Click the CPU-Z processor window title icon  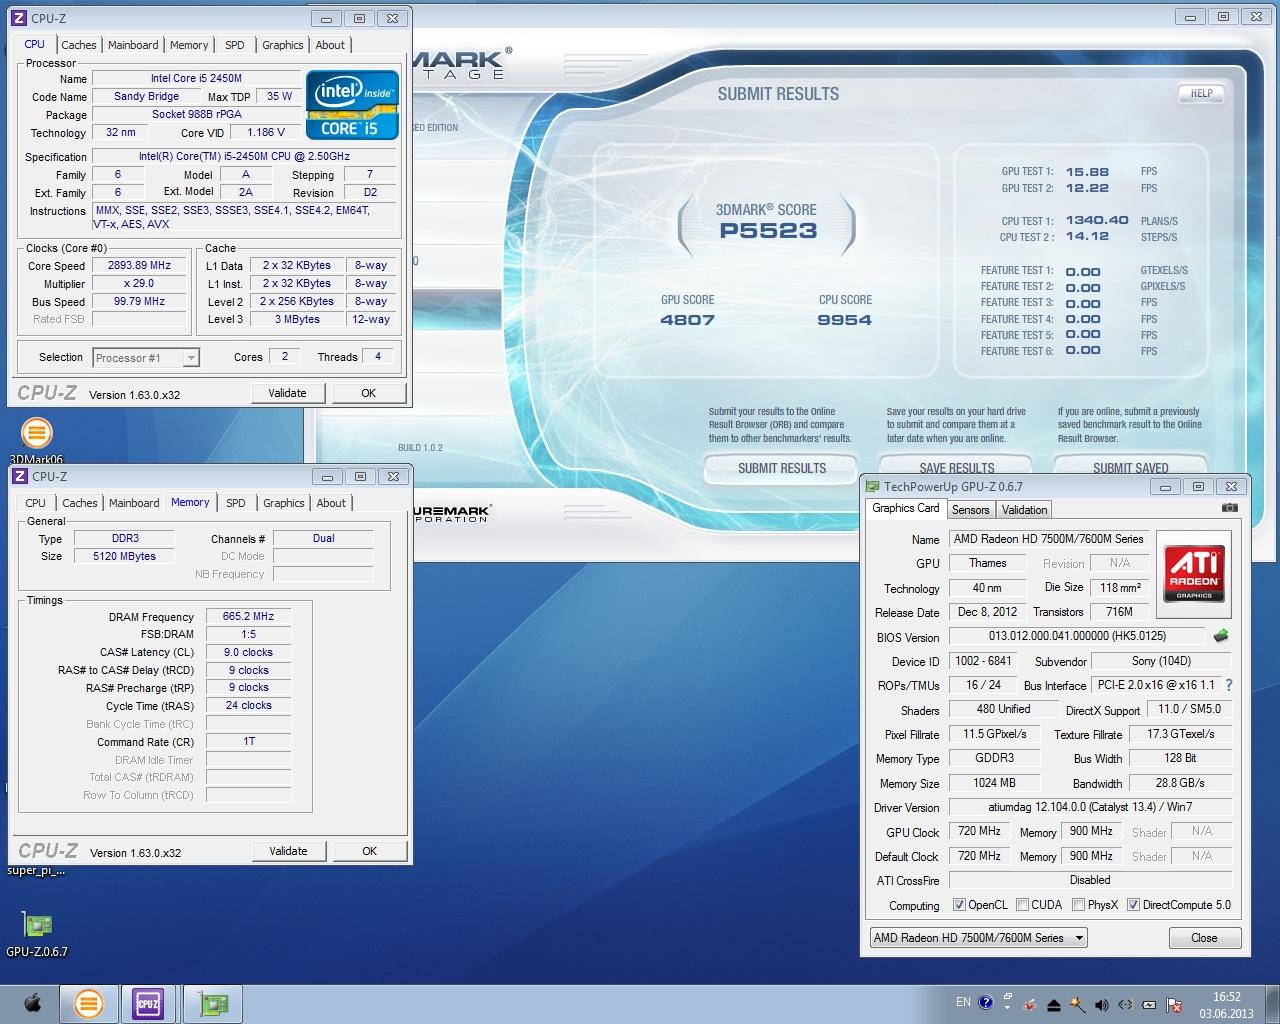20,18
